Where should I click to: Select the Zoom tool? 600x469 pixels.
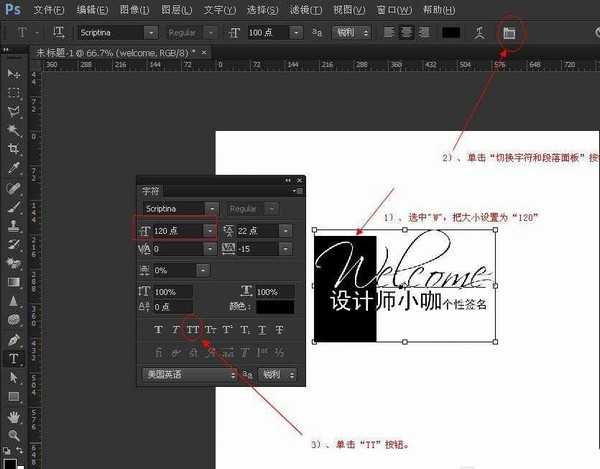point(14,436)
